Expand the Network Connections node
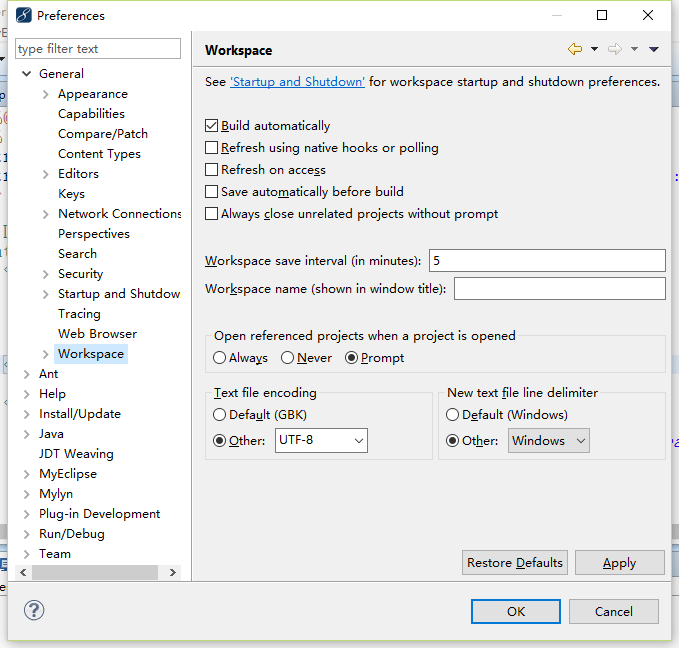This screenshot has height=648, width=679. (x=46, y=214)
